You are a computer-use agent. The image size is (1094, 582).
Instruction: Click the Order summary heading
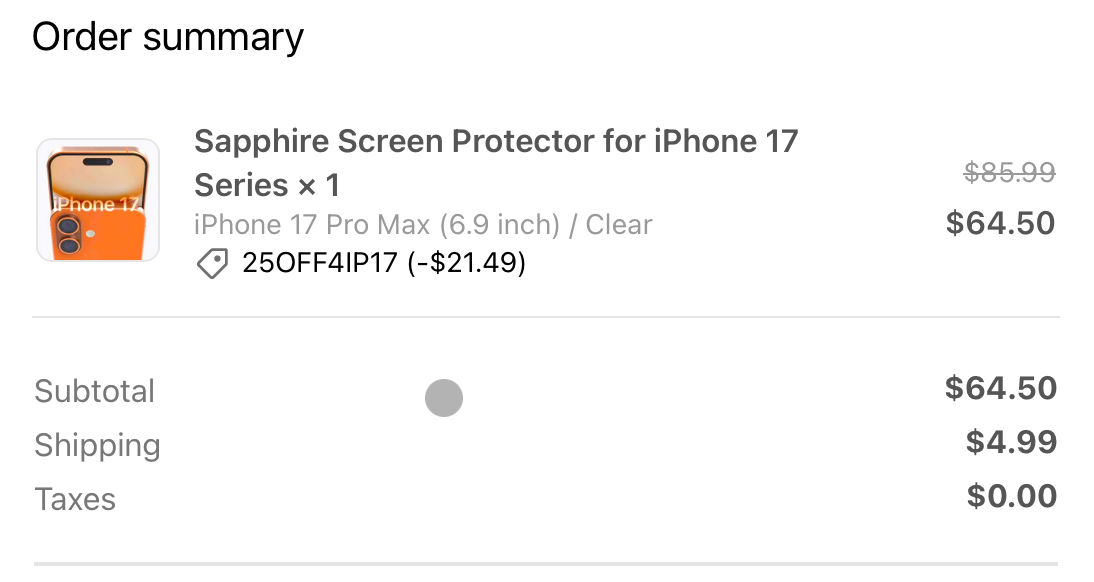[x=168, y=38]
